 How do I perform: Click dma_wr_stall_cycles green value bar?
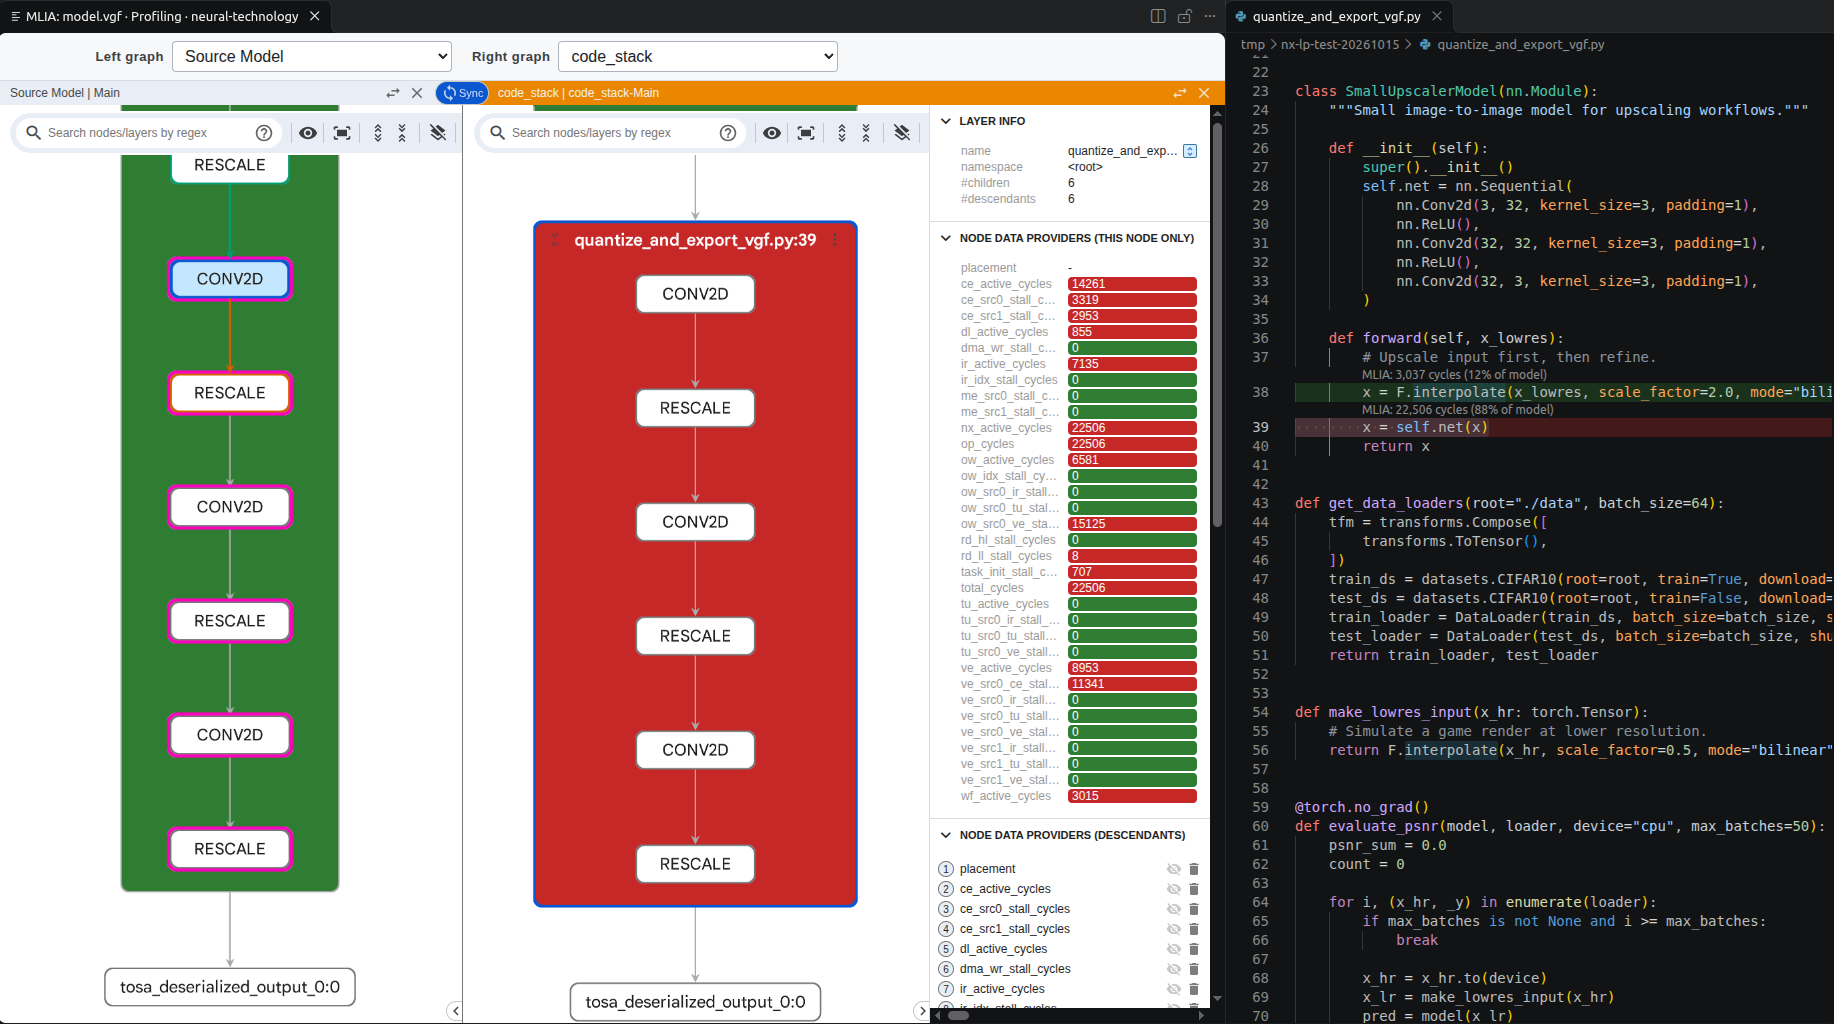click(x=1132, y=348)
